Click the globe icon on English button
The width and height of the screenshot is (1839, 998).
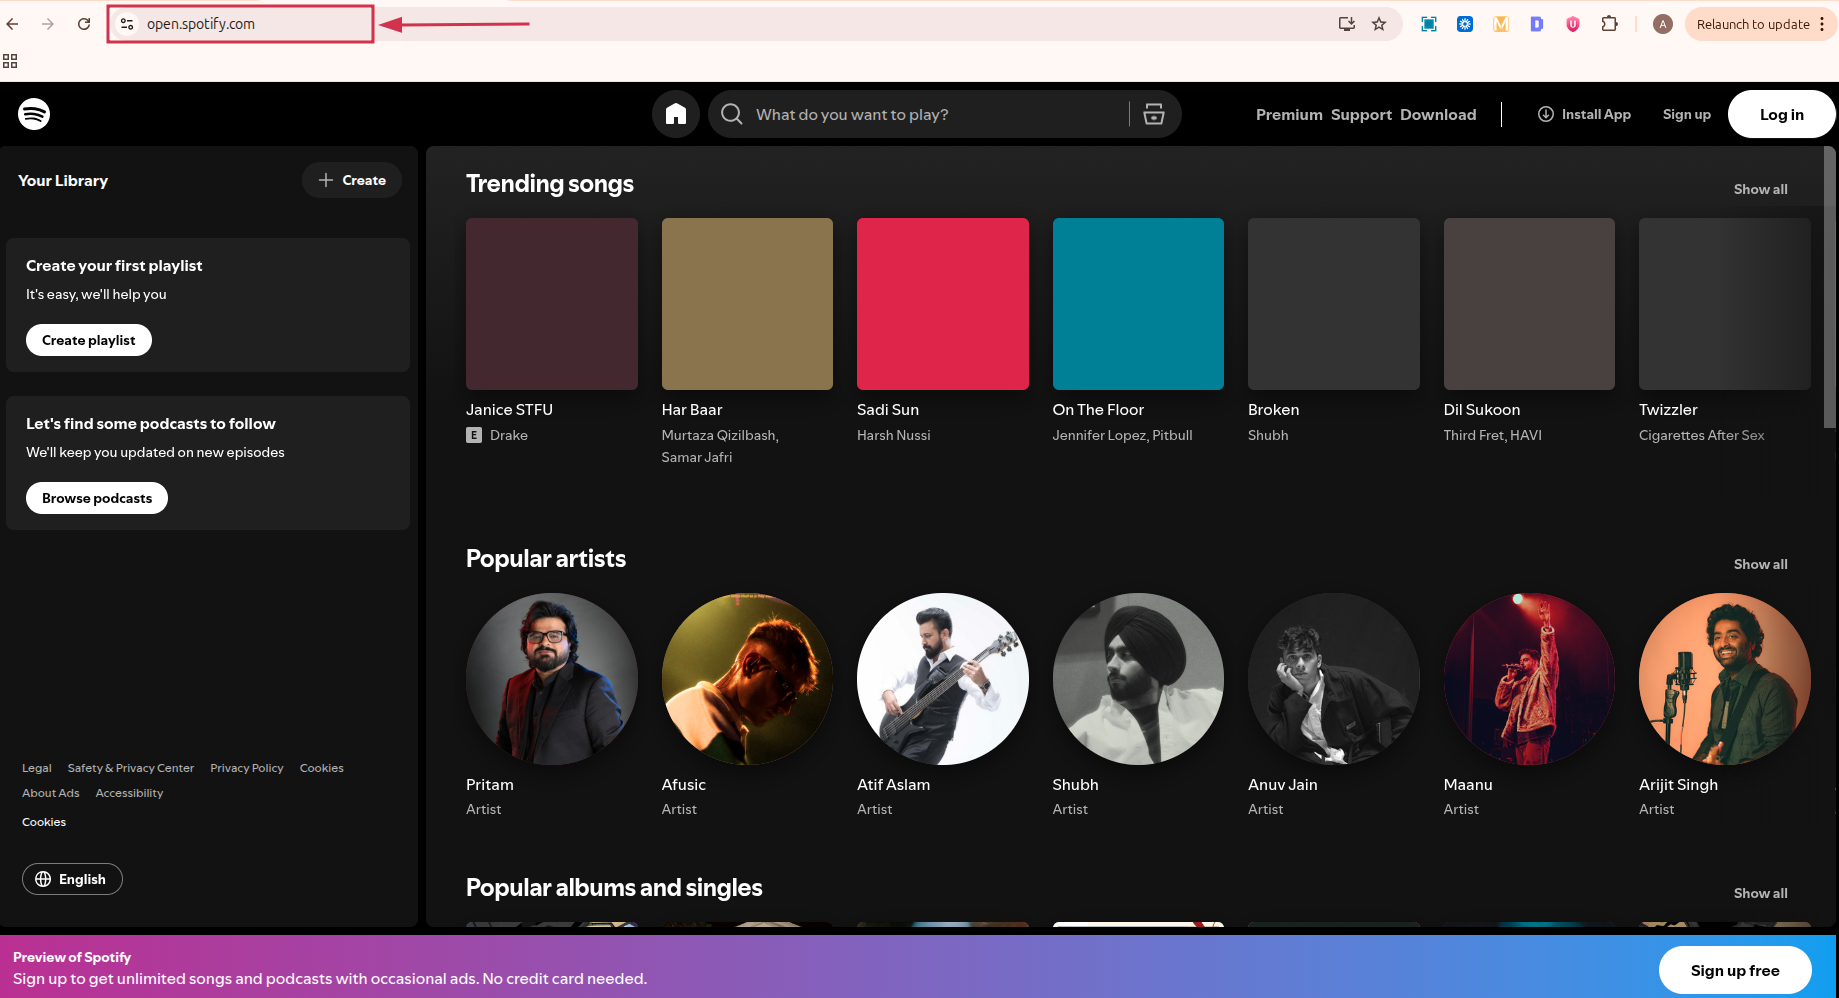point(43,879)
